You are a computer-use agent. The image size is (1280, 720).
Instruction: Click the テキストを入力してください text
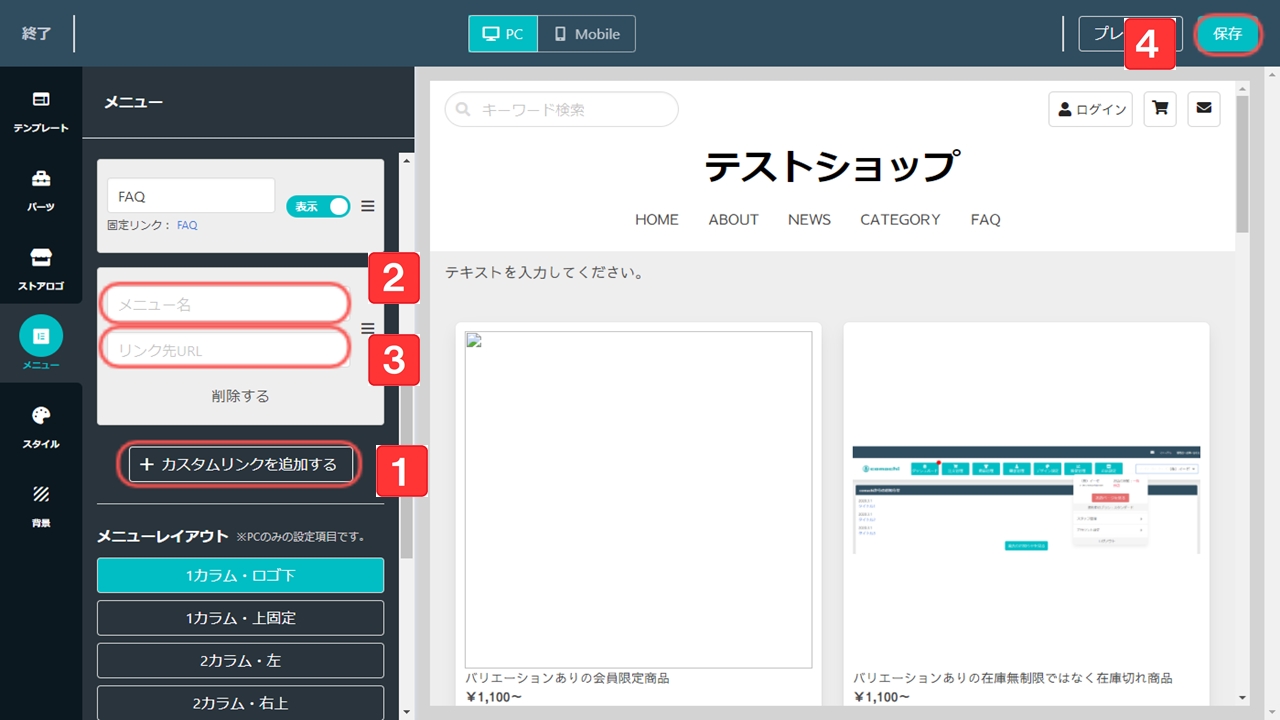point(544,272)
